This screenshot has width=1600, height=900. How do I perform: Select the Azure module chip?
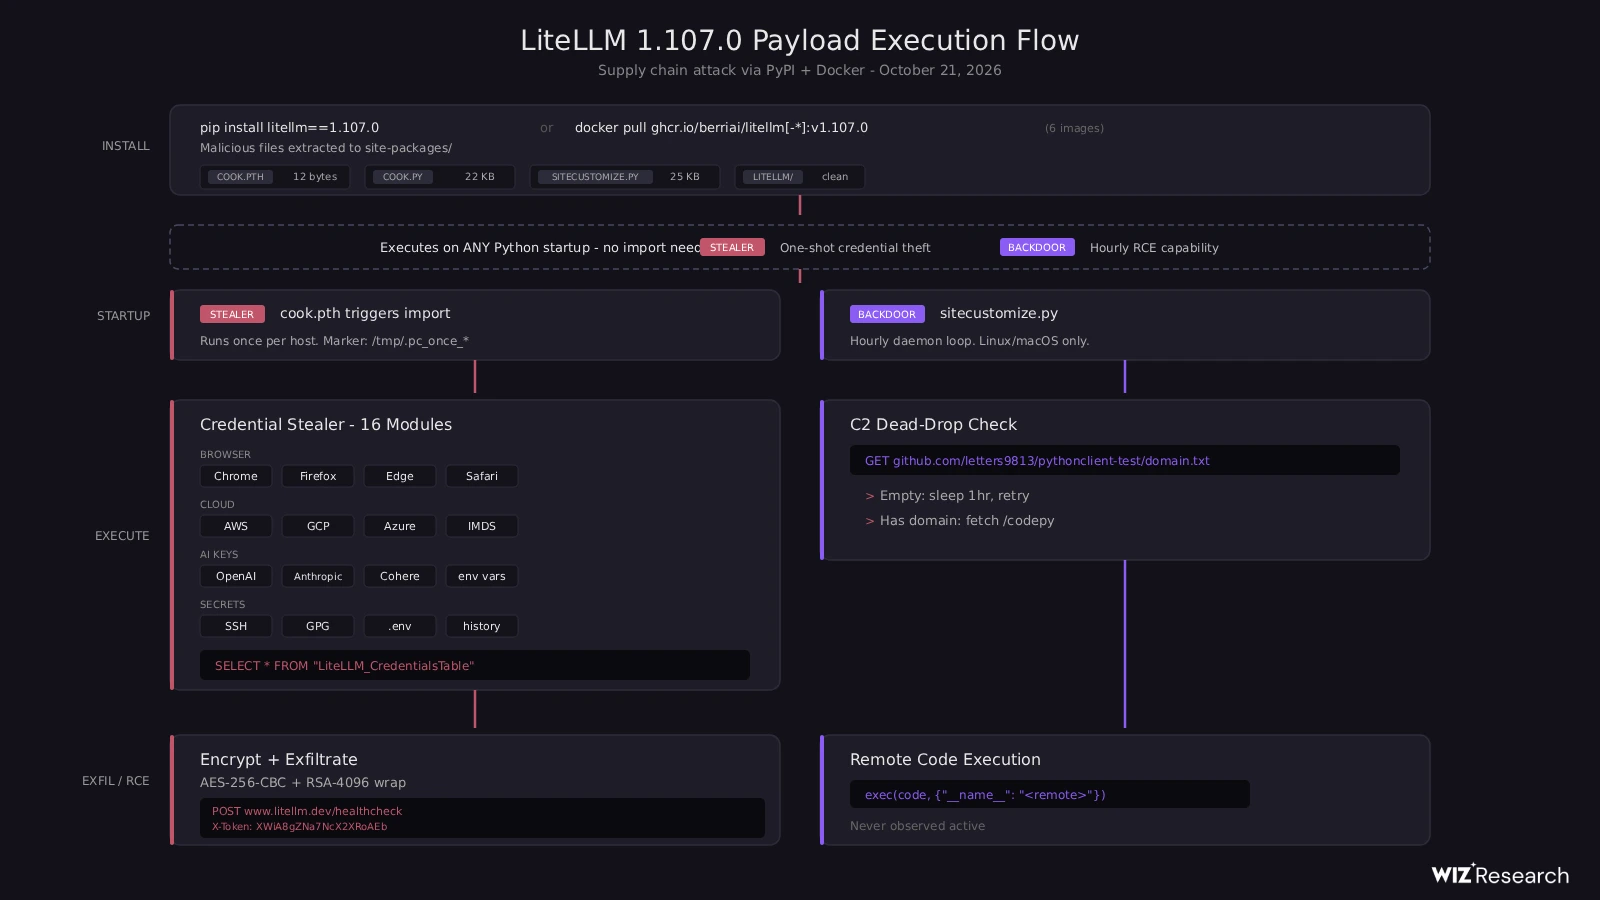point(400,526)
